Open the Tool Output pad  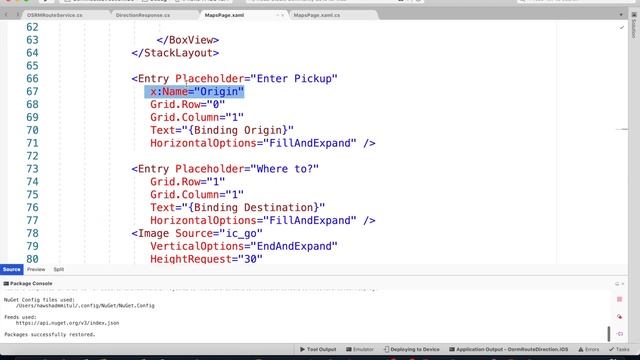318,349
